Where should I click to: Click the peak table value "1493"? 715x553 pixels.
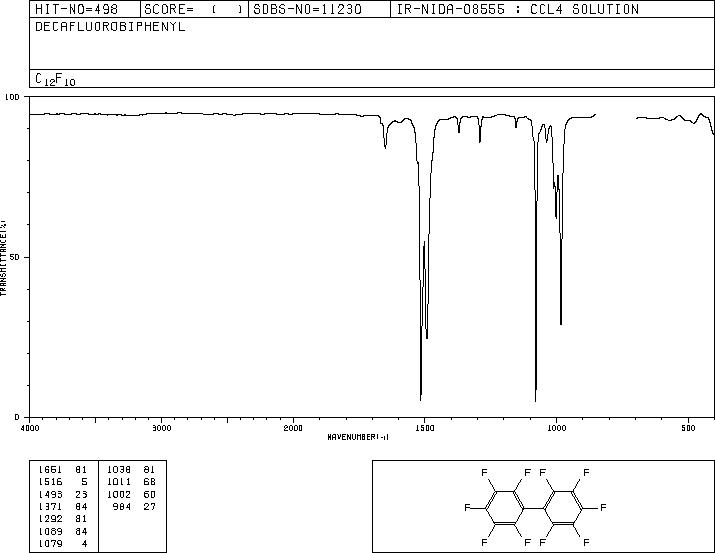click(50, 494)
